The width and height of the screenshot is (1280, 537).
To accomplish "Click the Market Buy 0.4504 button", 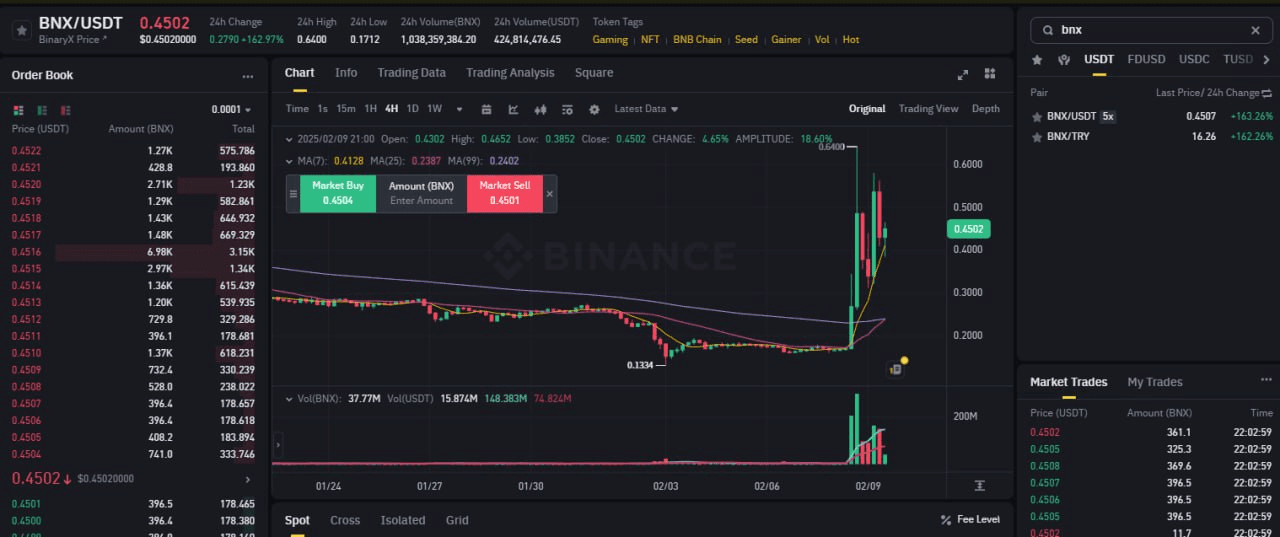I will click(x=338, y=193).
